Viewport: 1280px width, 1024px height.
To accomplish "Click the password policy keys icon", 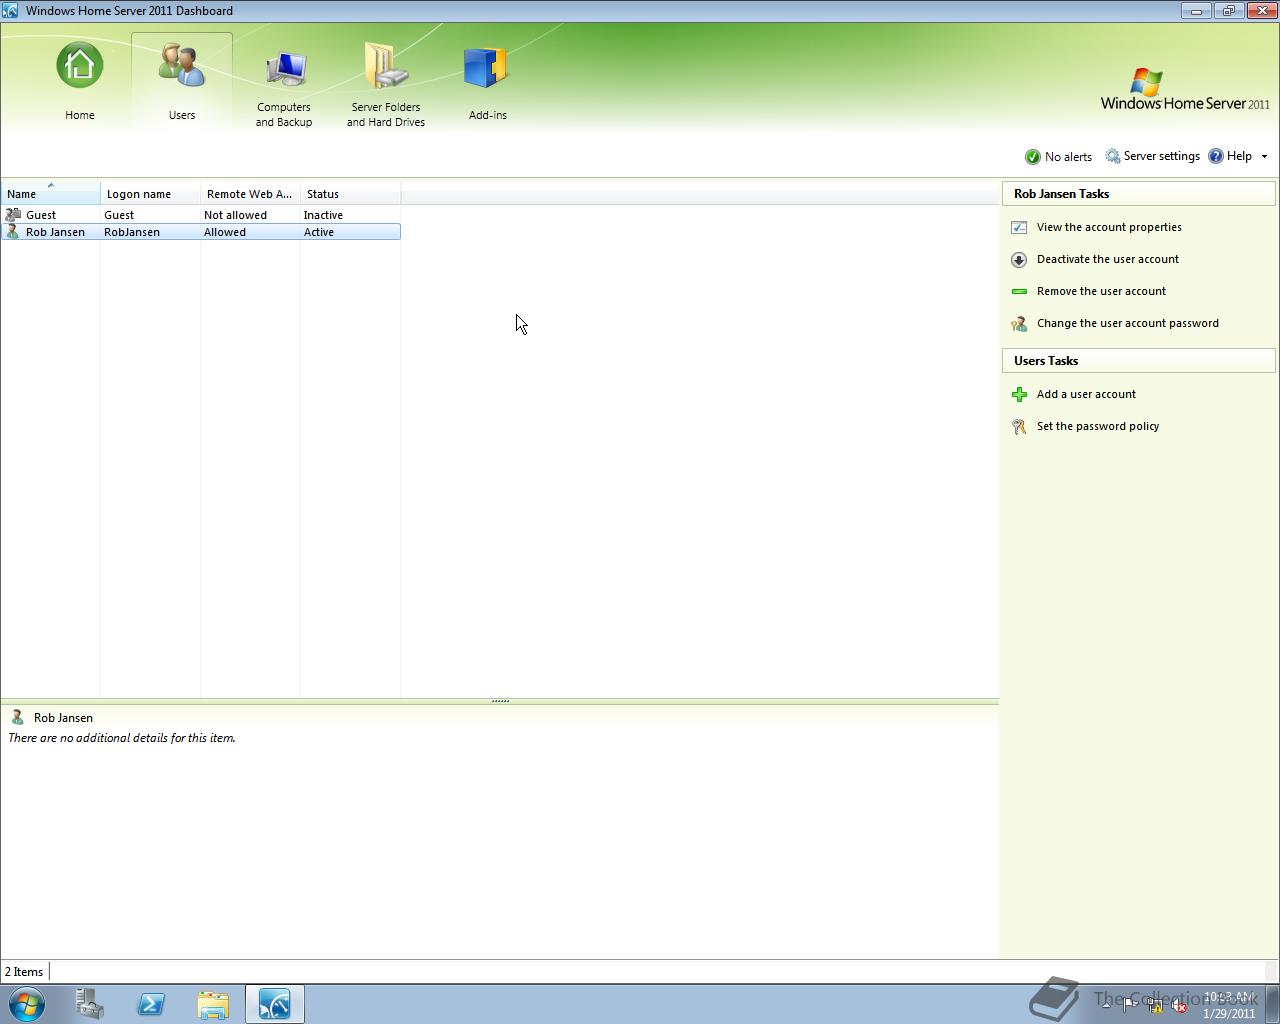I will [1019, 426].
